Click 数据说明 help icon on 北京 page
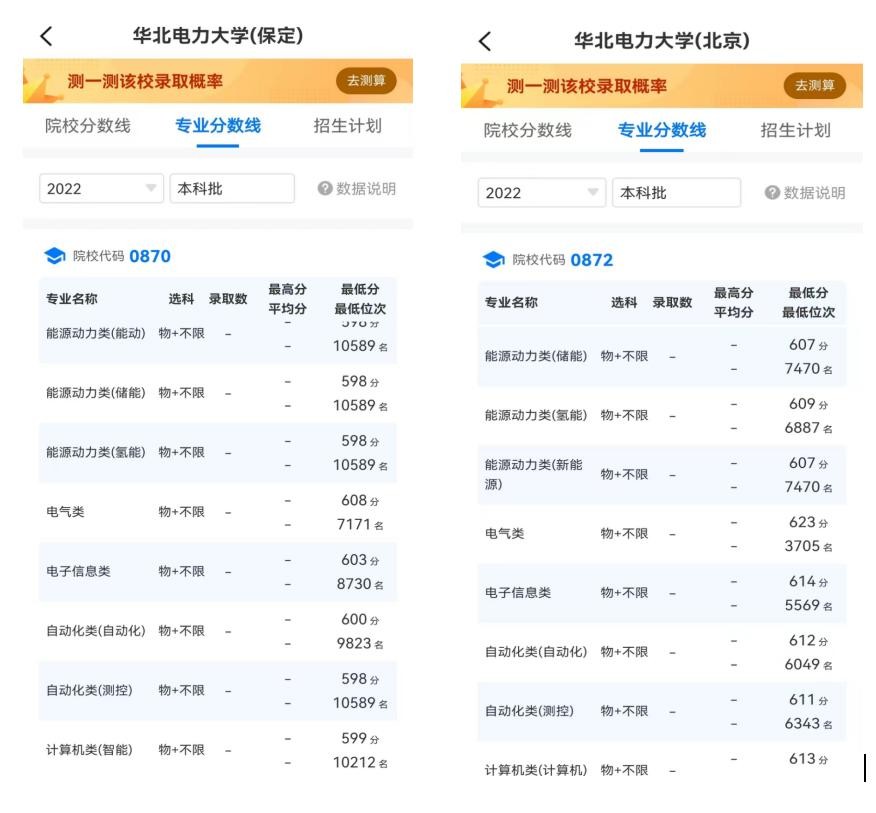 pos(772,193)
